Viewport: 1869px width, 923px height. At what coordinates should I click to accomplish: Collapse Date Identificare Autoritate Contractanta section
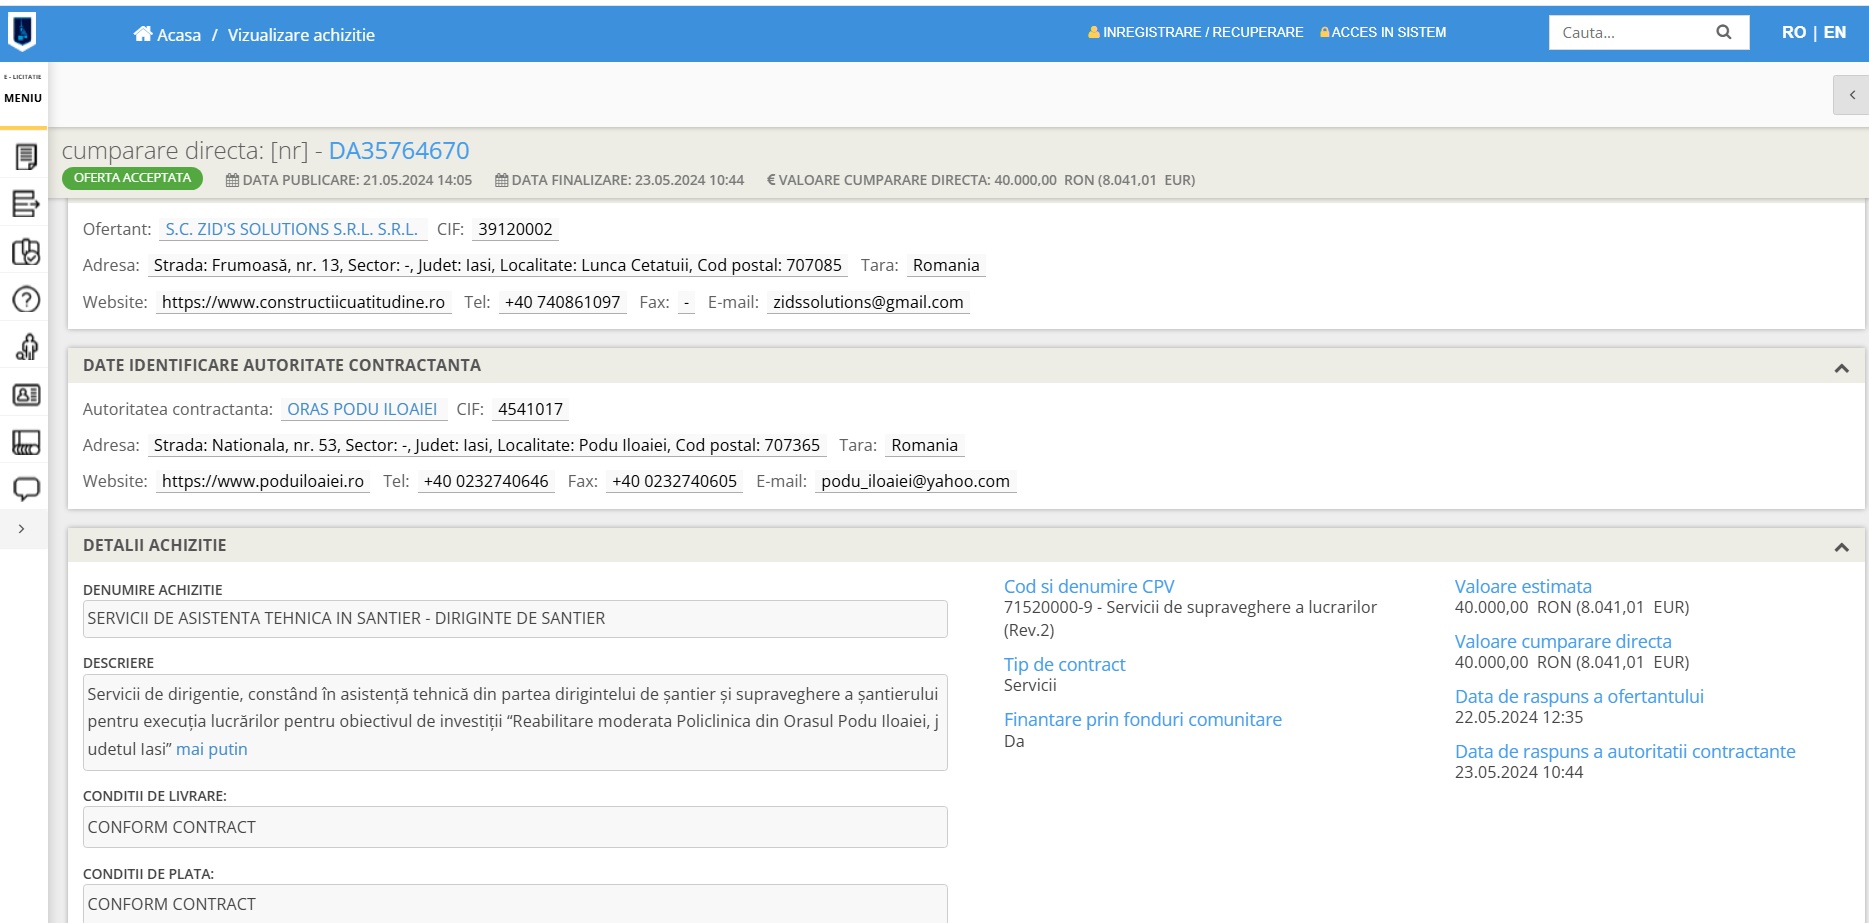click(x=1841, y=368)
